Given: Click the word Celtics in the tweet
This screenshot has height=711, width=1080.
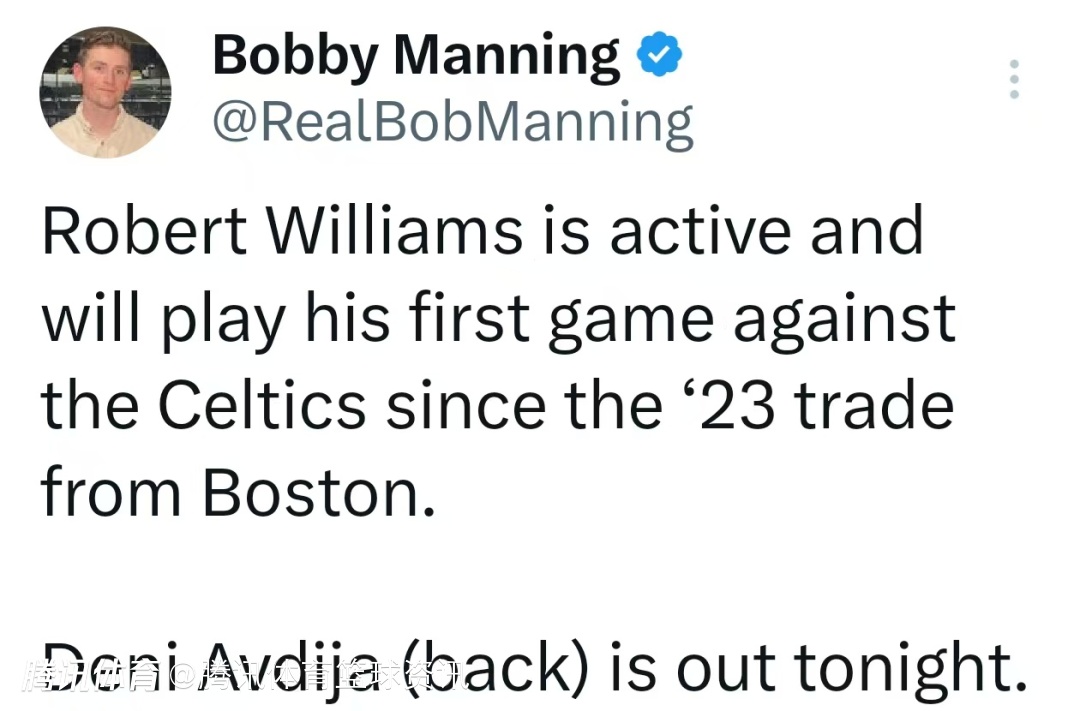Looking at the screenshot, I should pyautogui.click(x=263, y=407).
